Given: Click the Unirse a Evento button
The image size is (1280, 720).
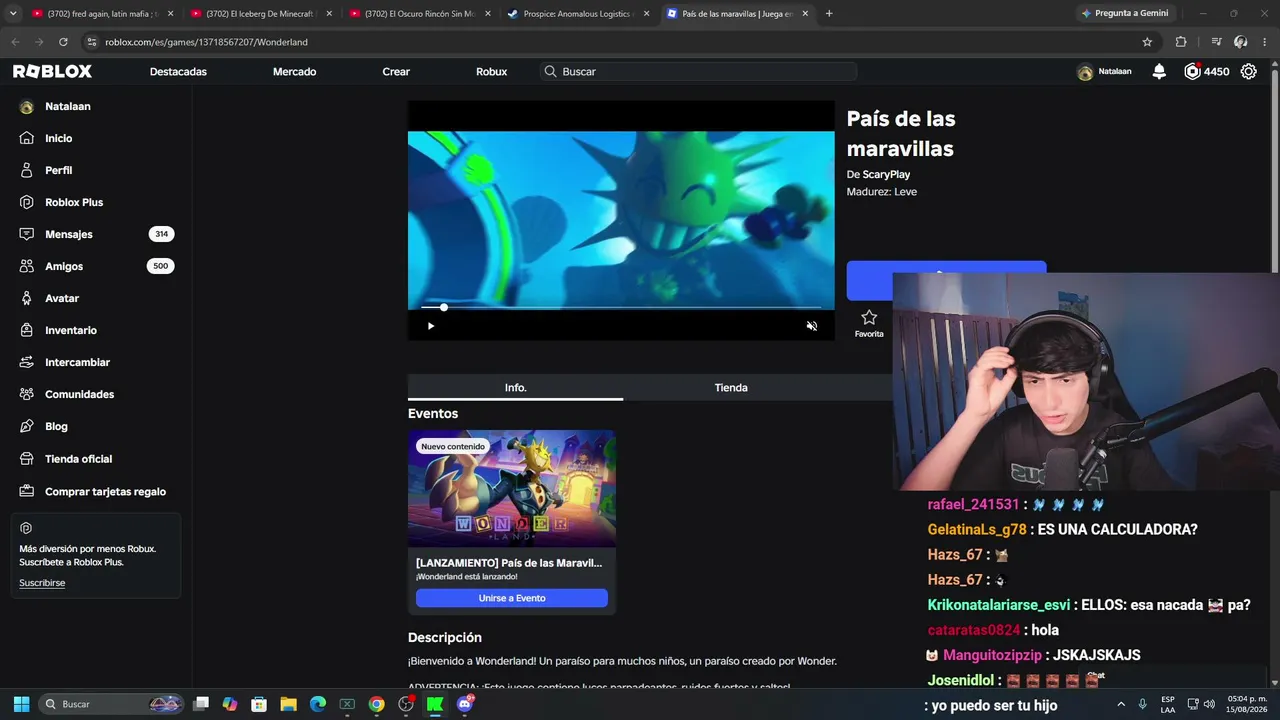Looking at the screenshot, I should pos(512,598).
